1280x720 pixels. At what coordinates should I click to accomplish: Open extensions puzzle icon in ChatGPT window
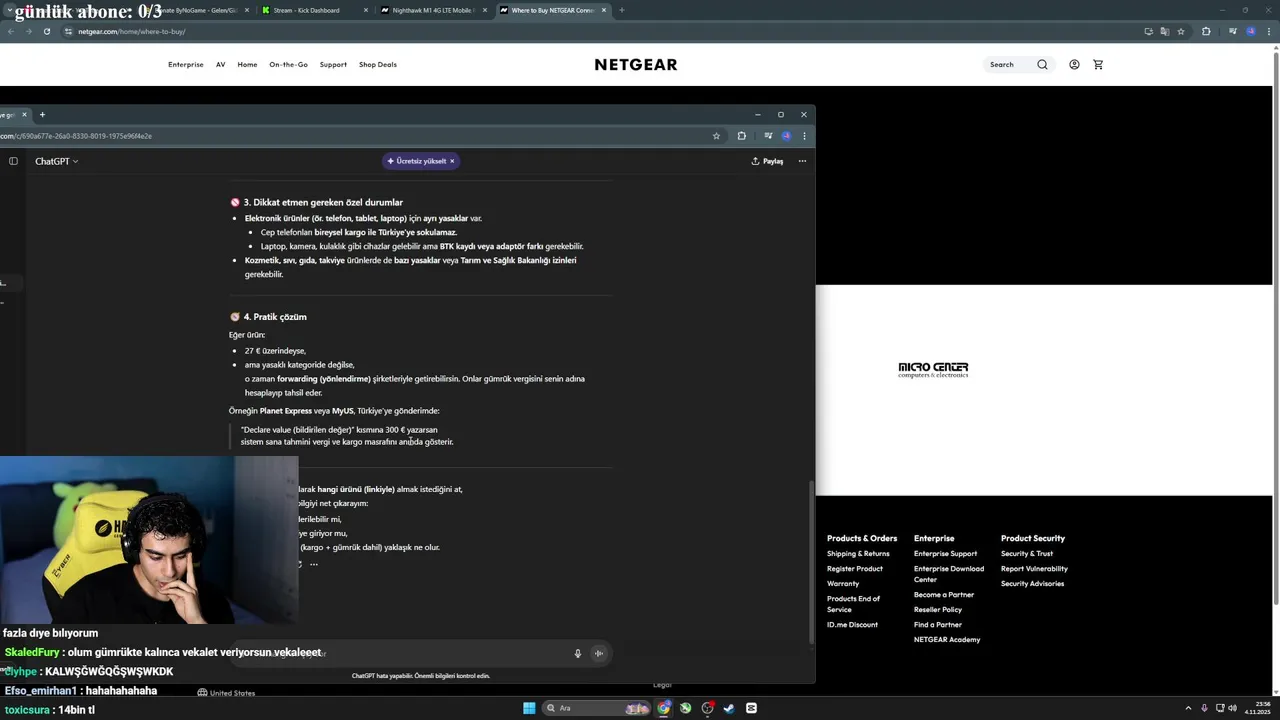tap(741, 136)
